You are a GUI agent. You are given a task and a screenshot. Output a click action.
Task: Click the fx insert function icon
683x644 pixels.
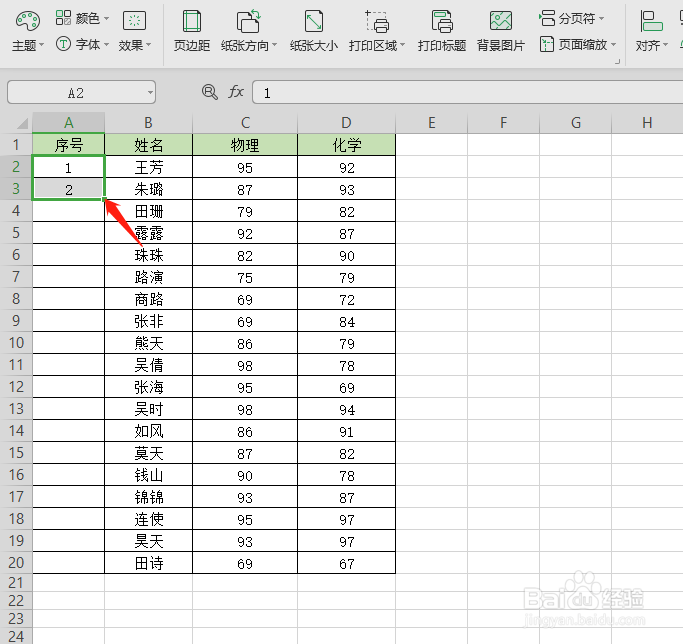[x=236, y=92]
